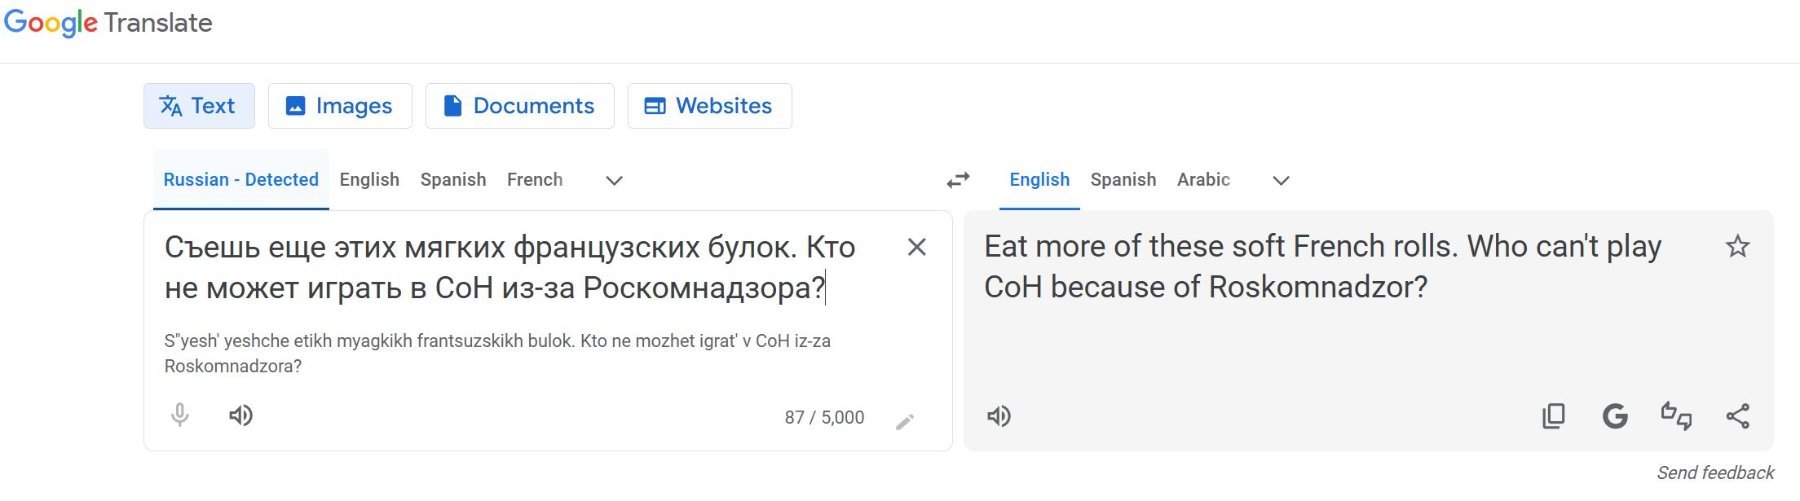This screenshot has height=501, width=1800.
Task: Expand more target languages list
Action: pyautogui.click(x=1281, y=181)
